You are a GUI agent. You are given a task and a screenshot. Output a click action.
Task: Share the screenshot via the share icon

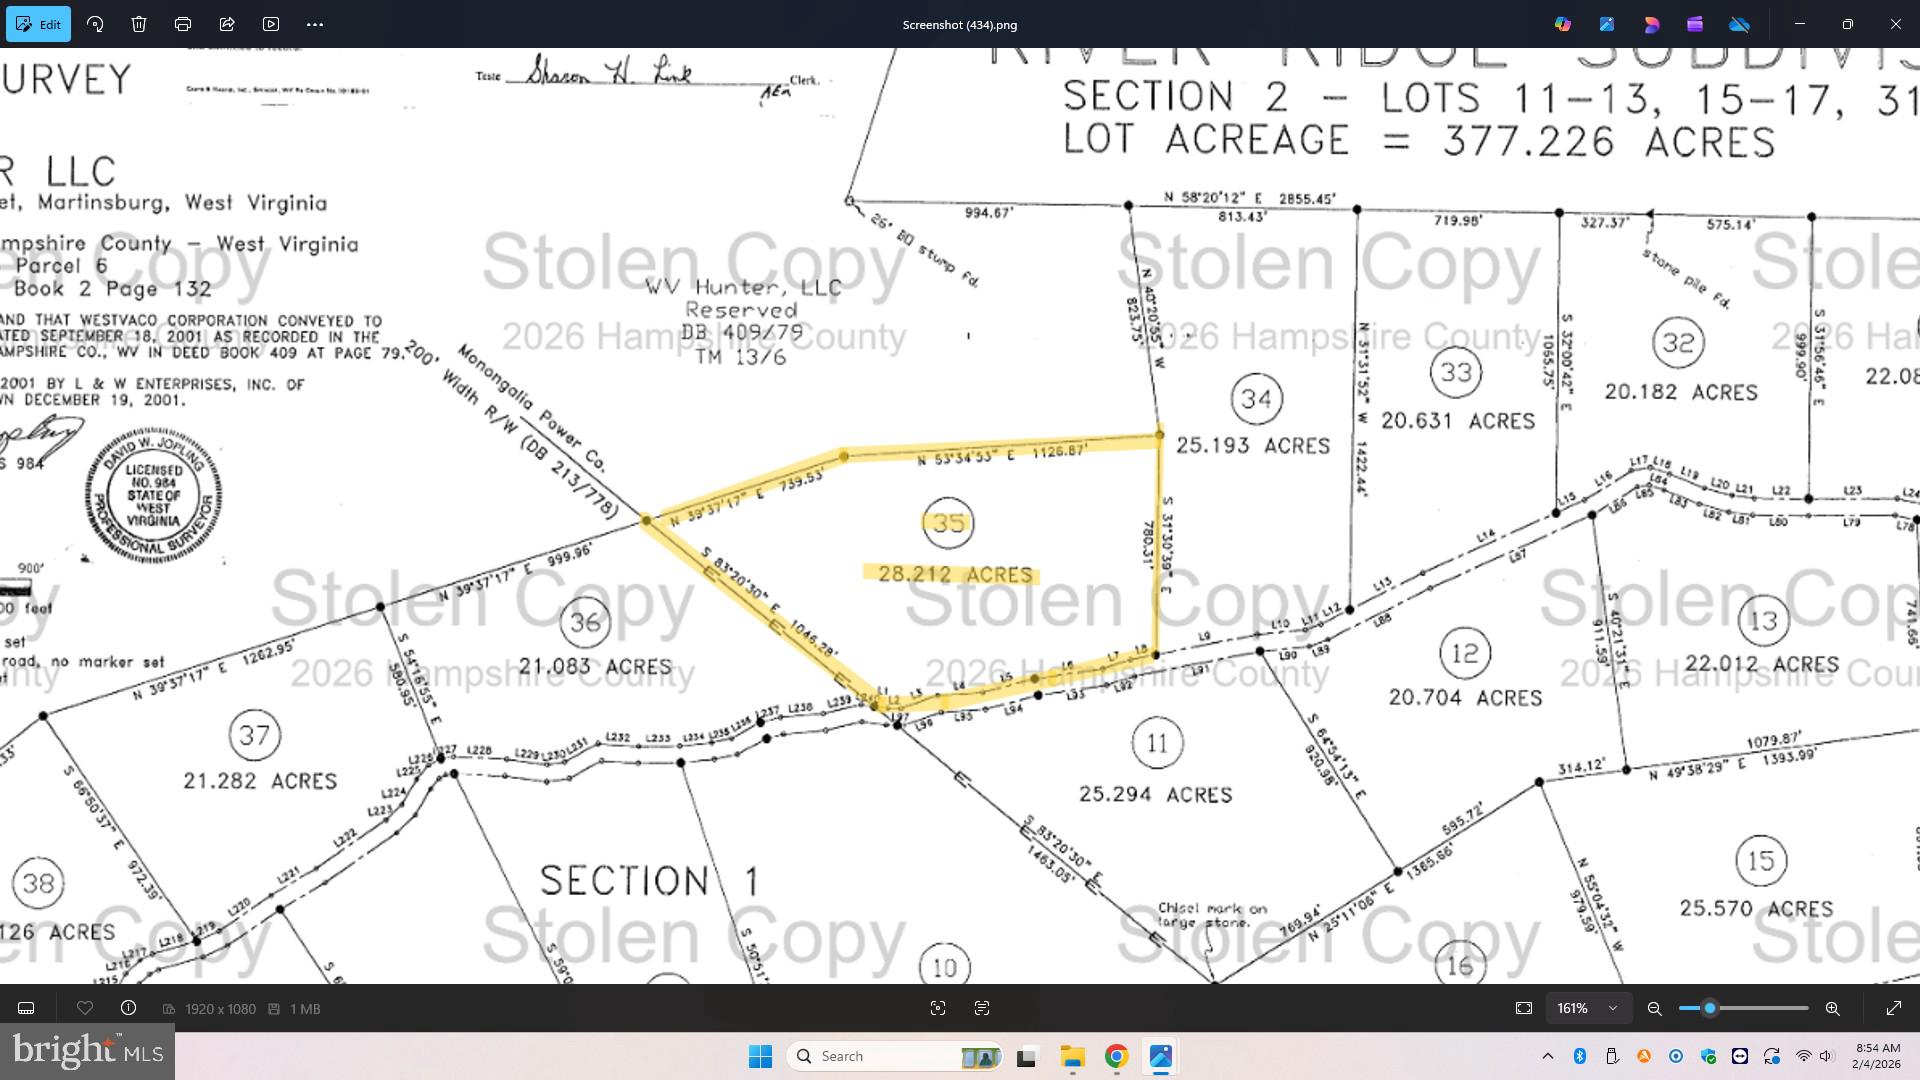click(x=227, y=24)
